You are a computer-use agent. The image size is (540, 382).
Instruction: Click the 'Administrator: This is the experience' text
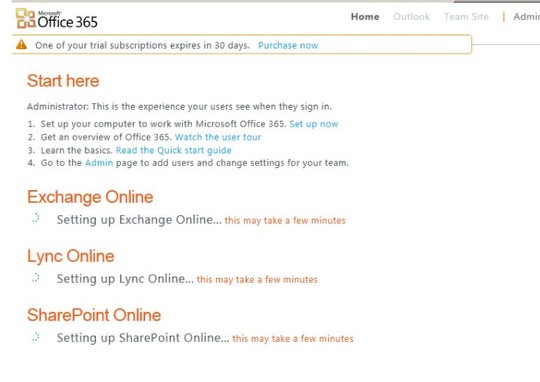[x=179, y=106]
